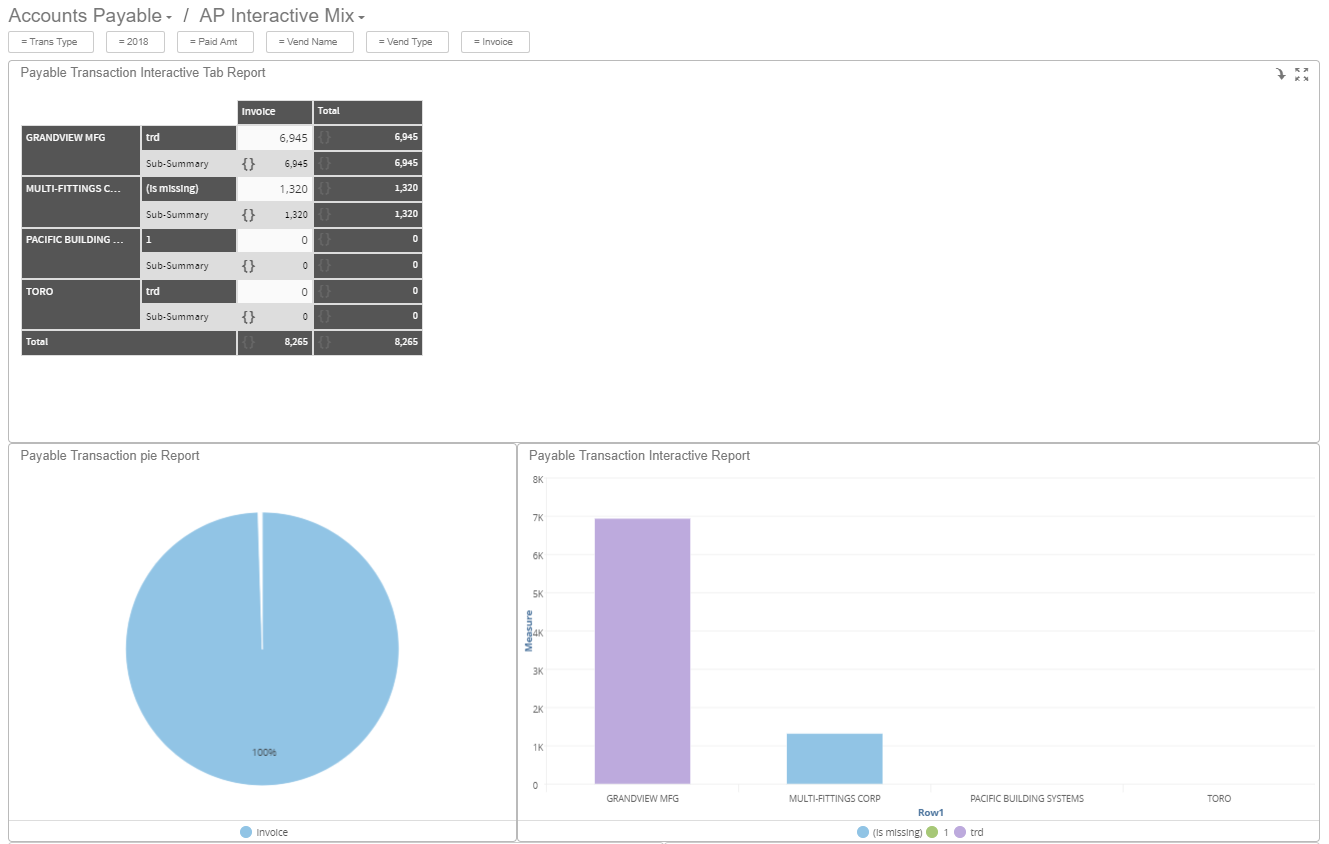1329x844 pixels.
Task: Select the Trans Type filter chip
Action: tap(50, 42)
